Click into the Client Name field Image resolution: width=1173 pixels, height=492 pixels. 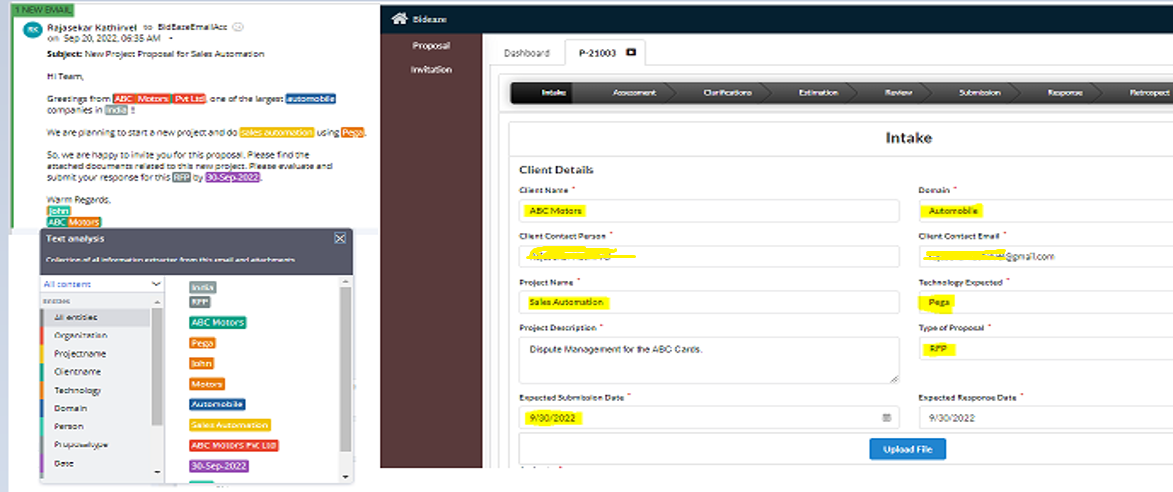[x=708, y=211]
